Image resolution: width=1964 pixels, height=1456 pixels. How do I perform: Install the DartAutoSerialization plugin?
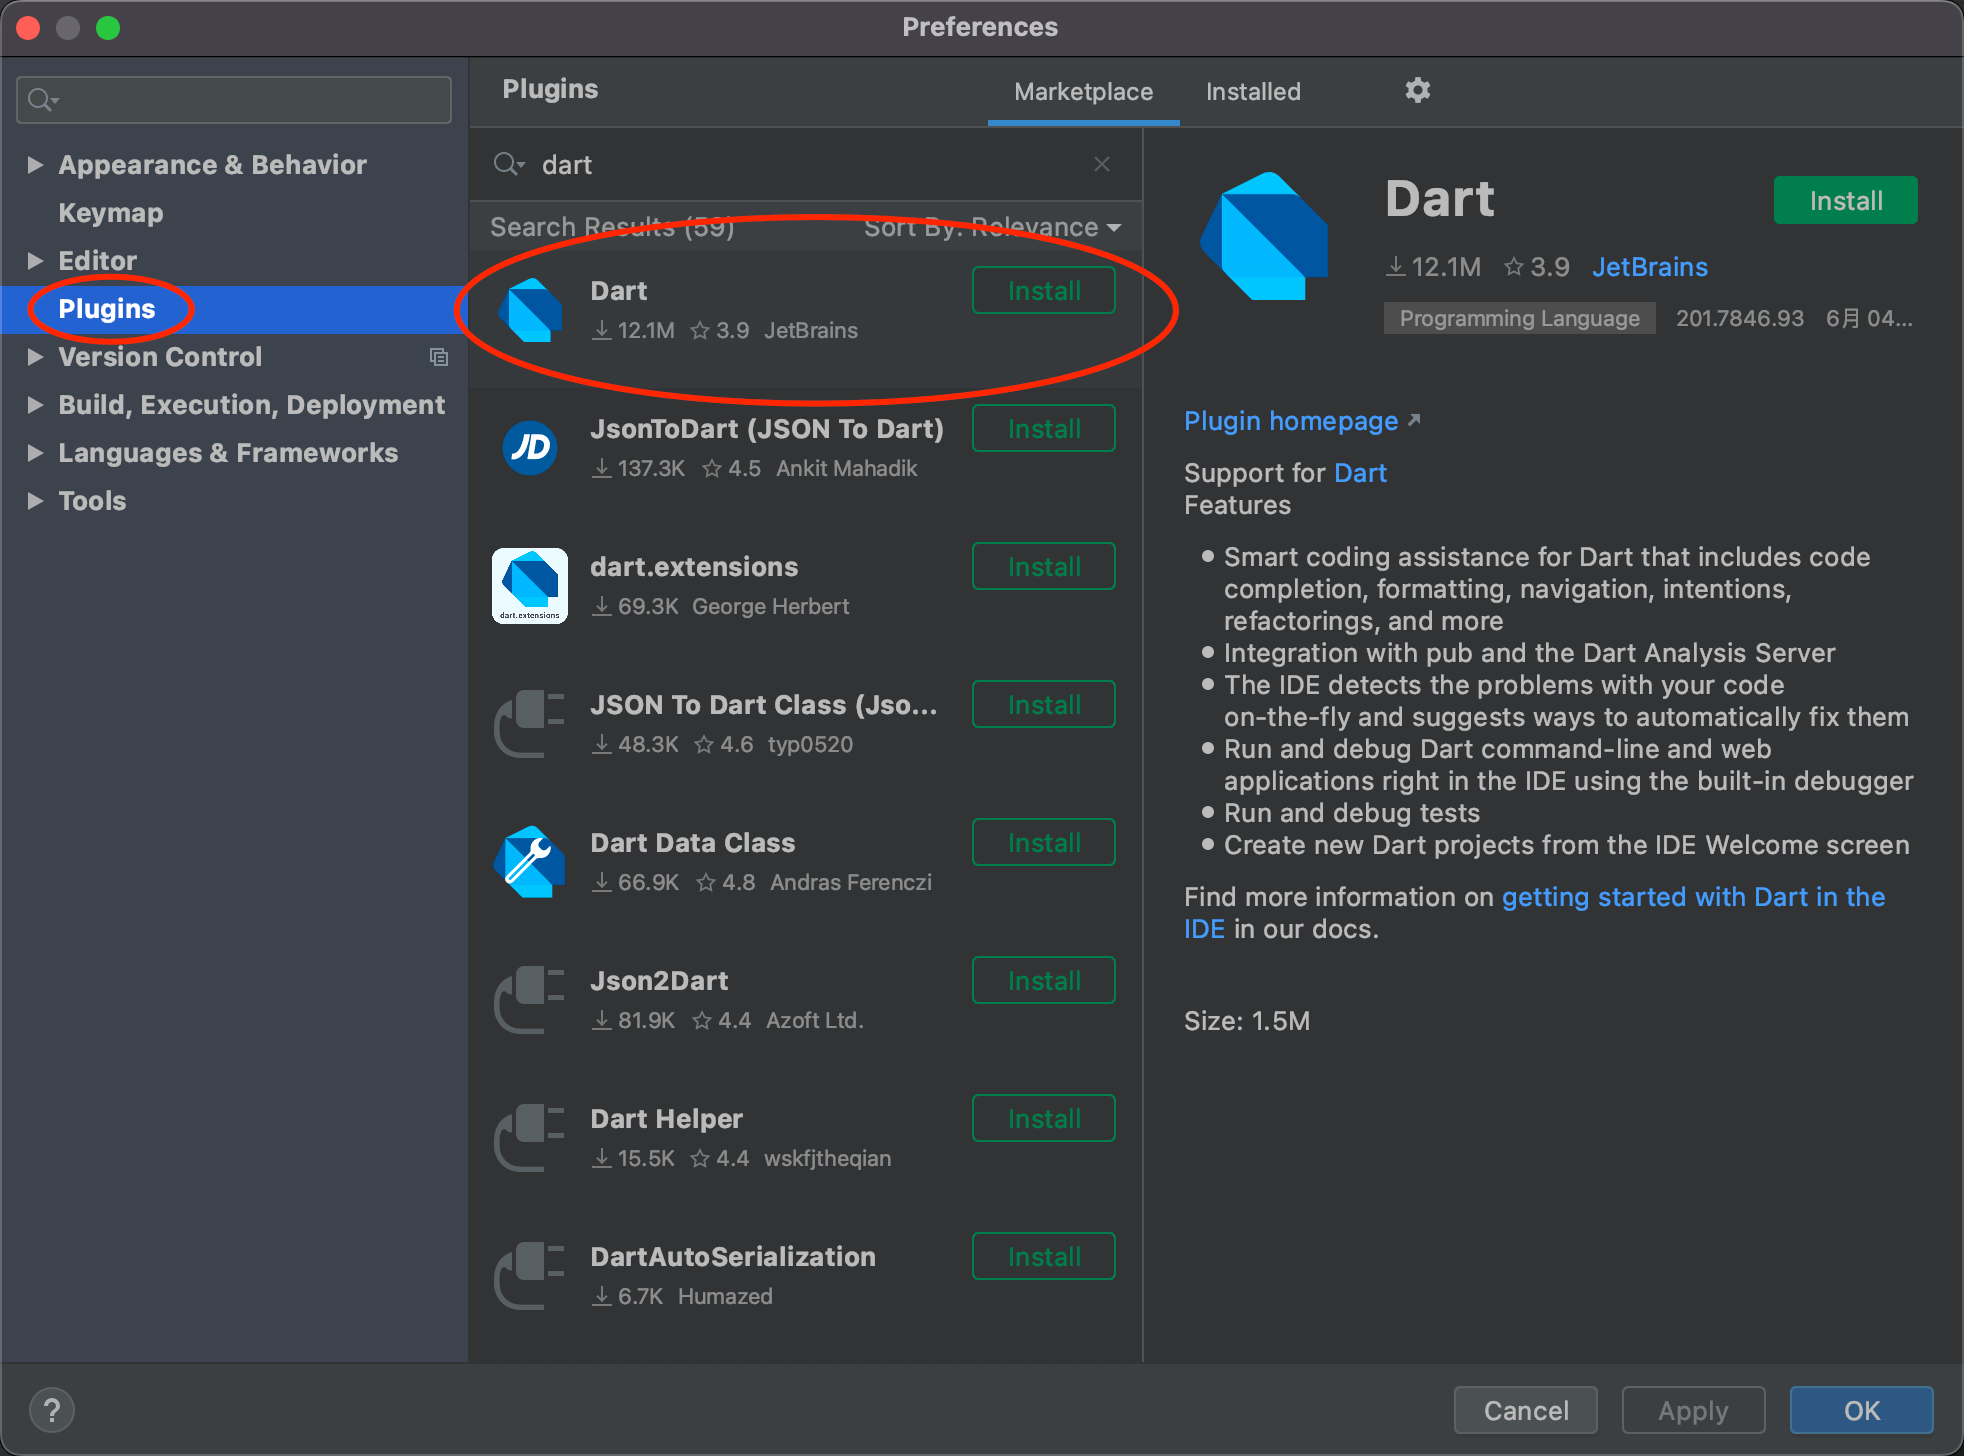coord(1044,1257)
